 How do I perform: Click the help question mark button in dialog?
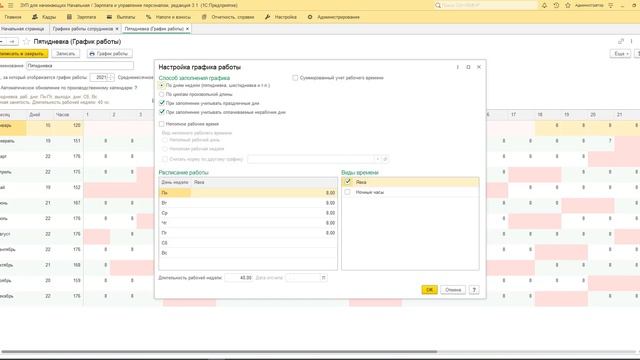click(x=474, y=290)
